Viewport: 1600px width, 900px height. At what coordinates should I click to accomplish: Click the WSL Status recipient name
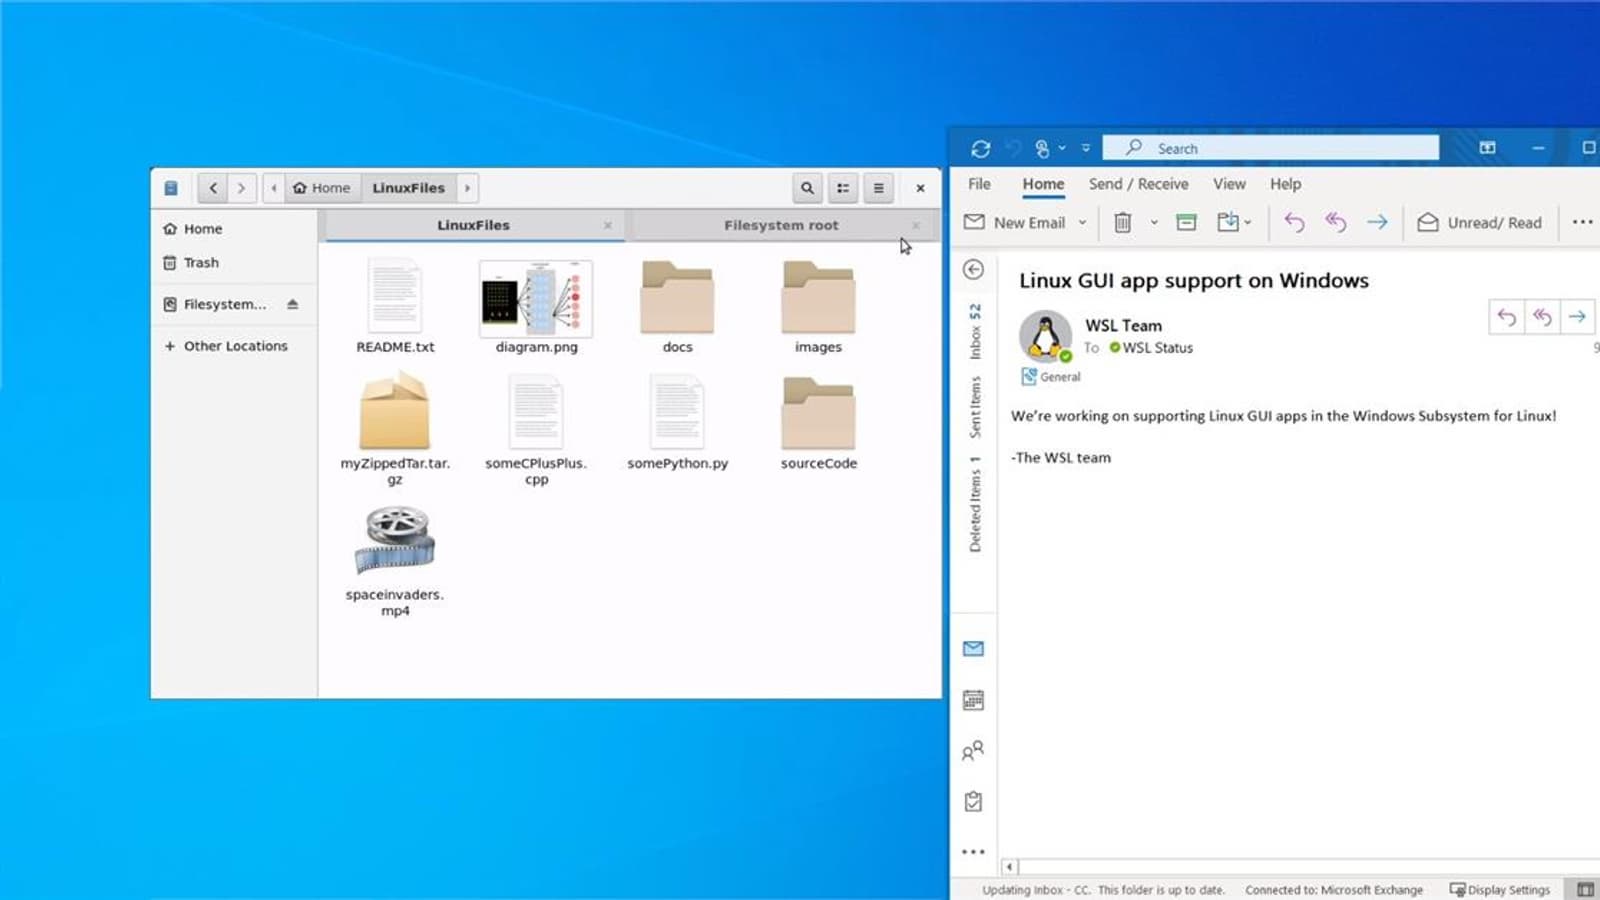point(1157,348)
